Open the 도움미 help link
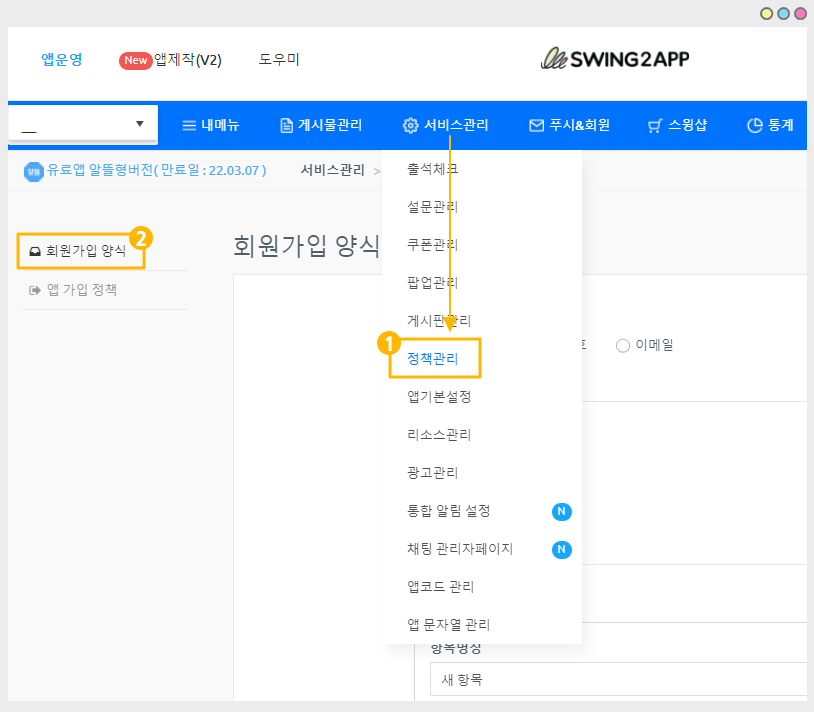814x712 pixels. 279,60
